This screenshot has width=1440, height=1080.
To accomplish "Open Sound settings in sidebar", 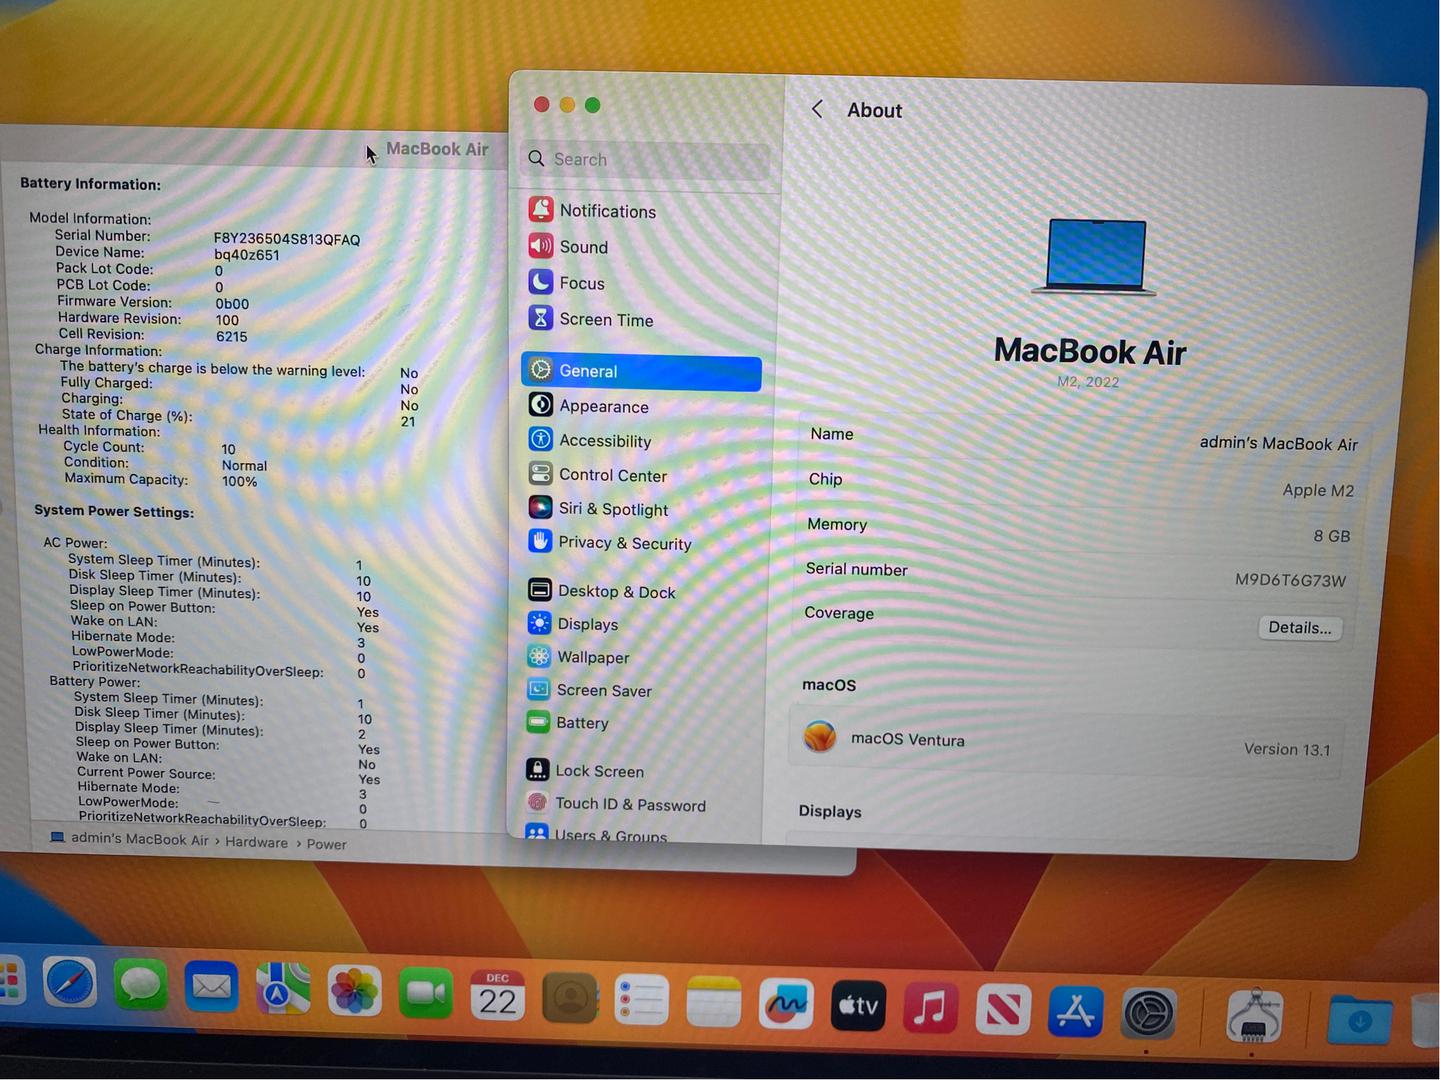I will [569, 246].
